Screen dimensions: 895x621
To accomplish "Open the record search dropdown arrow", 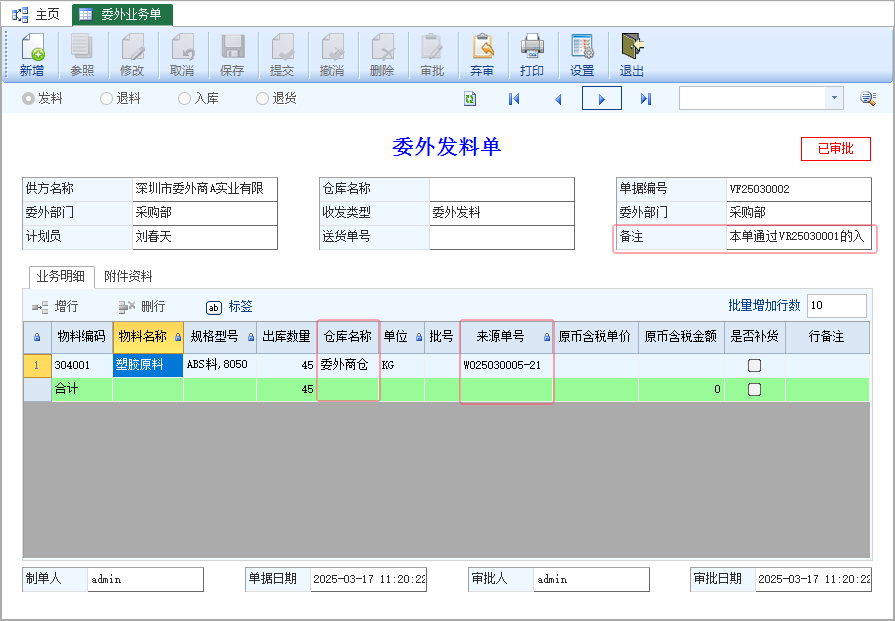I will click(834, 98).
